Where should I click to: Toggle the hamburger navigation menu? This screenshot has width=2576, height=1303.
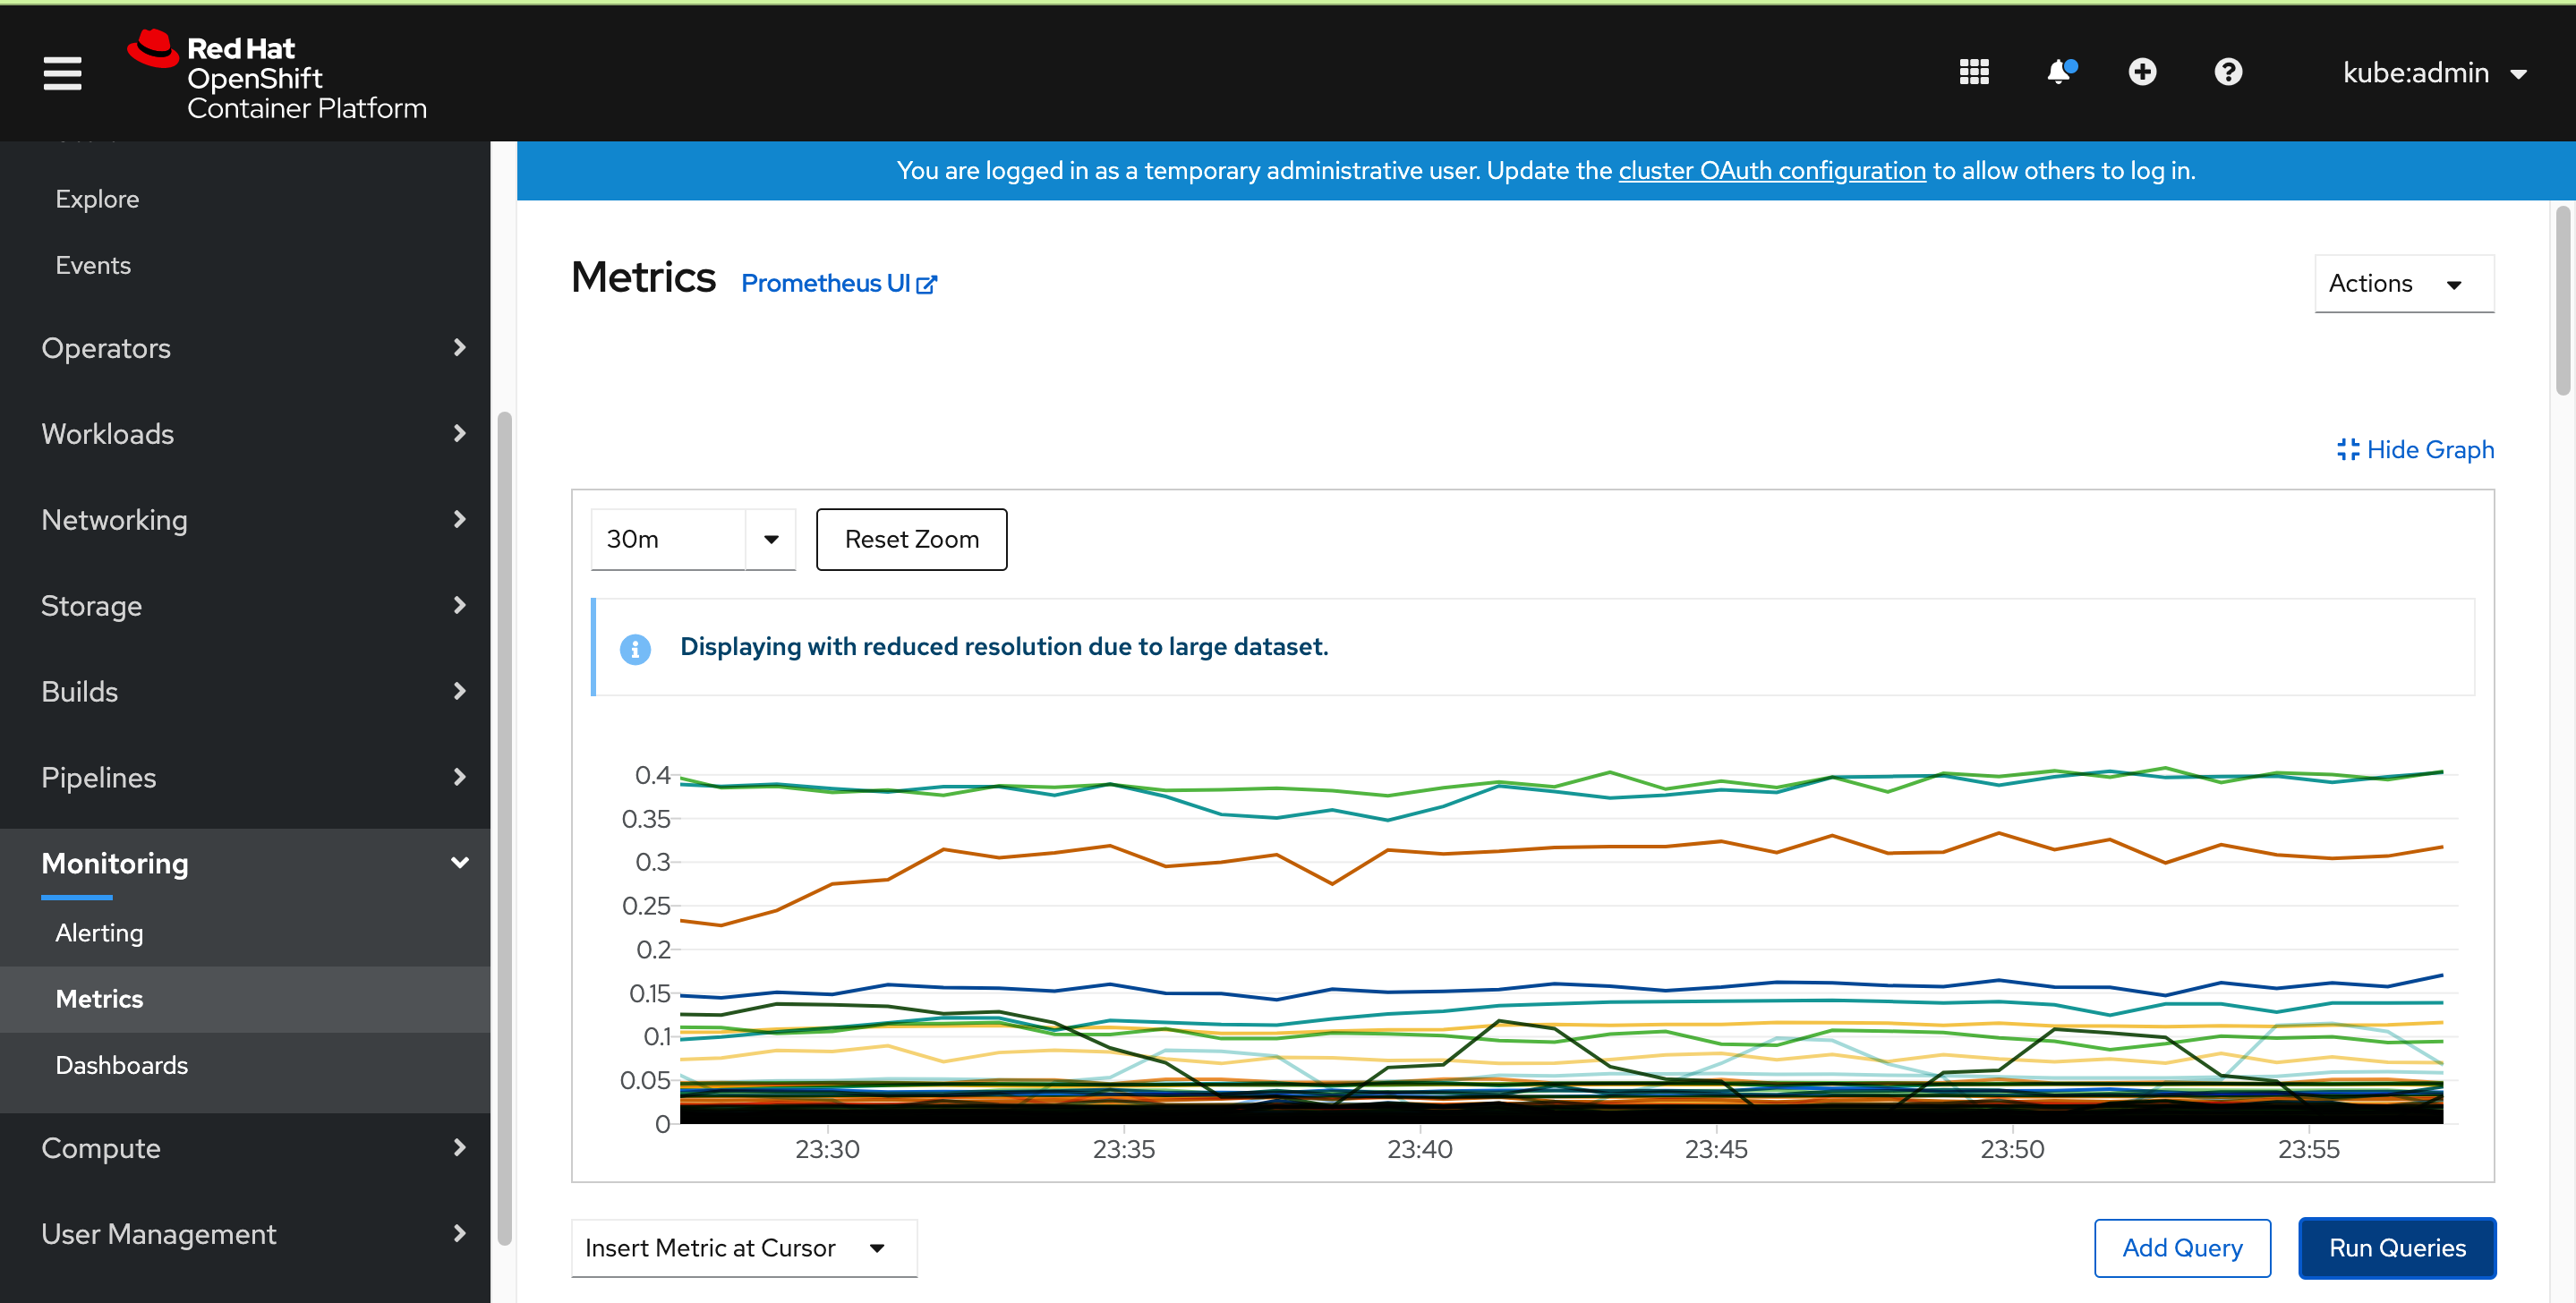pyautogui.click(x=62, y=73)
